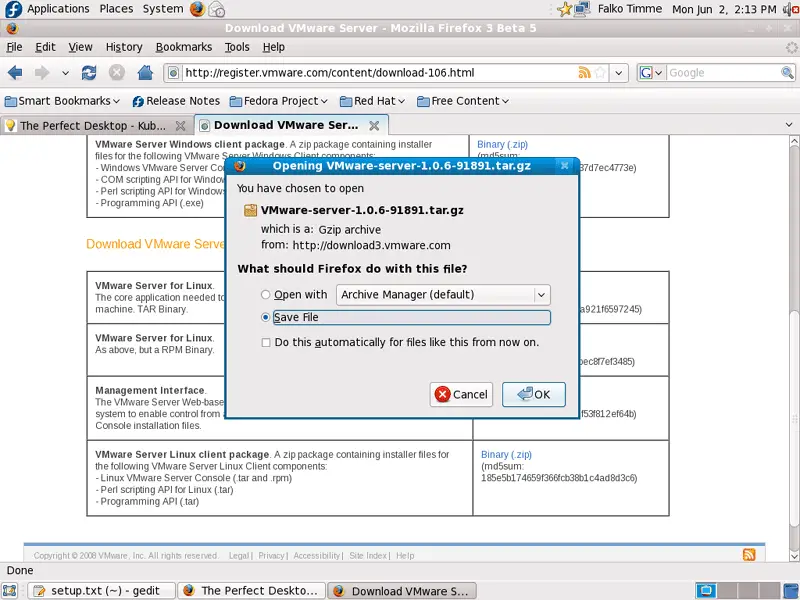This screenshot has width=800, height=600.
Task: Switch to the setup.txt gedit window
Action: (101, 591)
